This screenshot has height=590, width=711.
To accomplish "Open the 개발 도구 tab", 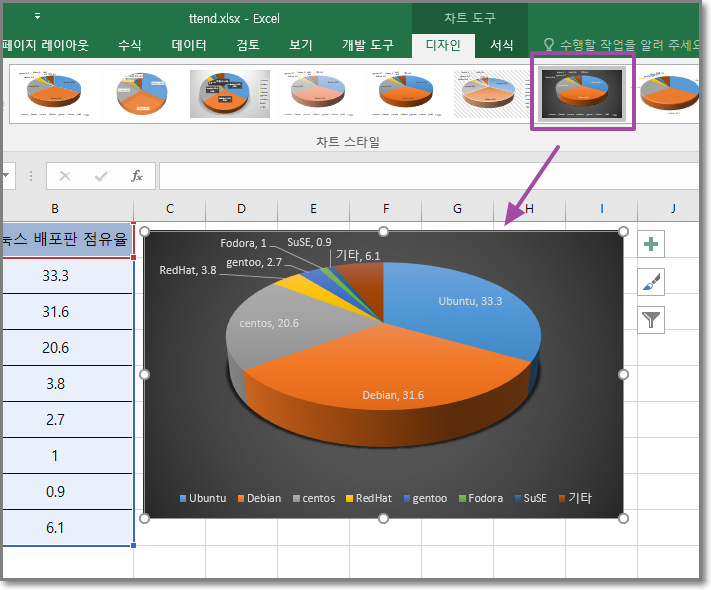I will point(368,45).
